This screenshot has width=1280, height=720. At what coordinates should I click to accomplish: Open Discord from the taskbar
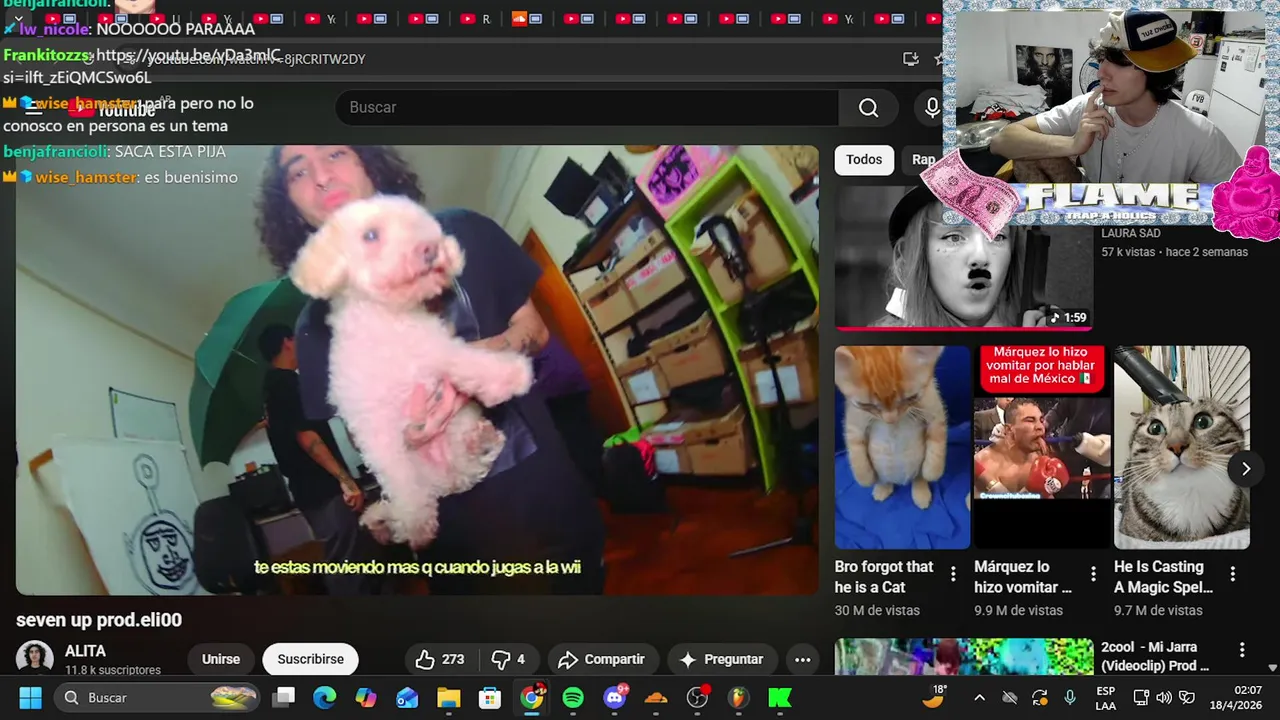point(615,697)
